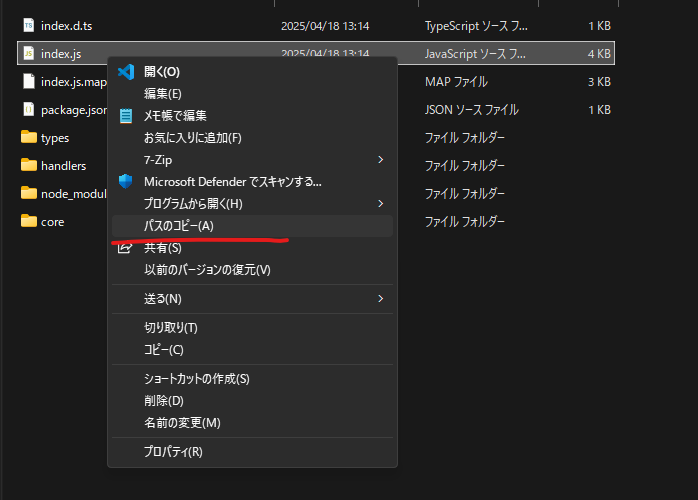Click the types folder icon
Viewport: 698px width, 500px height.
point(29,137)
